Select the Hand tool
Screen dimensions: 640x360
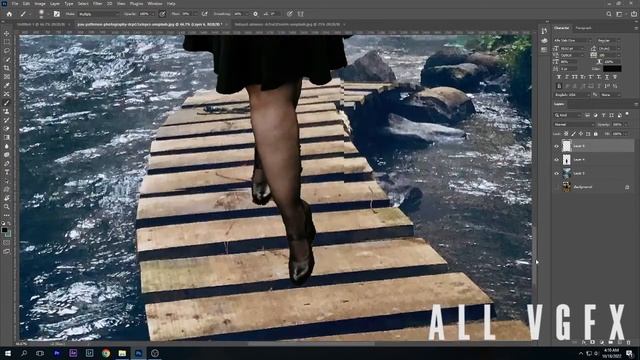[x=7, y=198]
